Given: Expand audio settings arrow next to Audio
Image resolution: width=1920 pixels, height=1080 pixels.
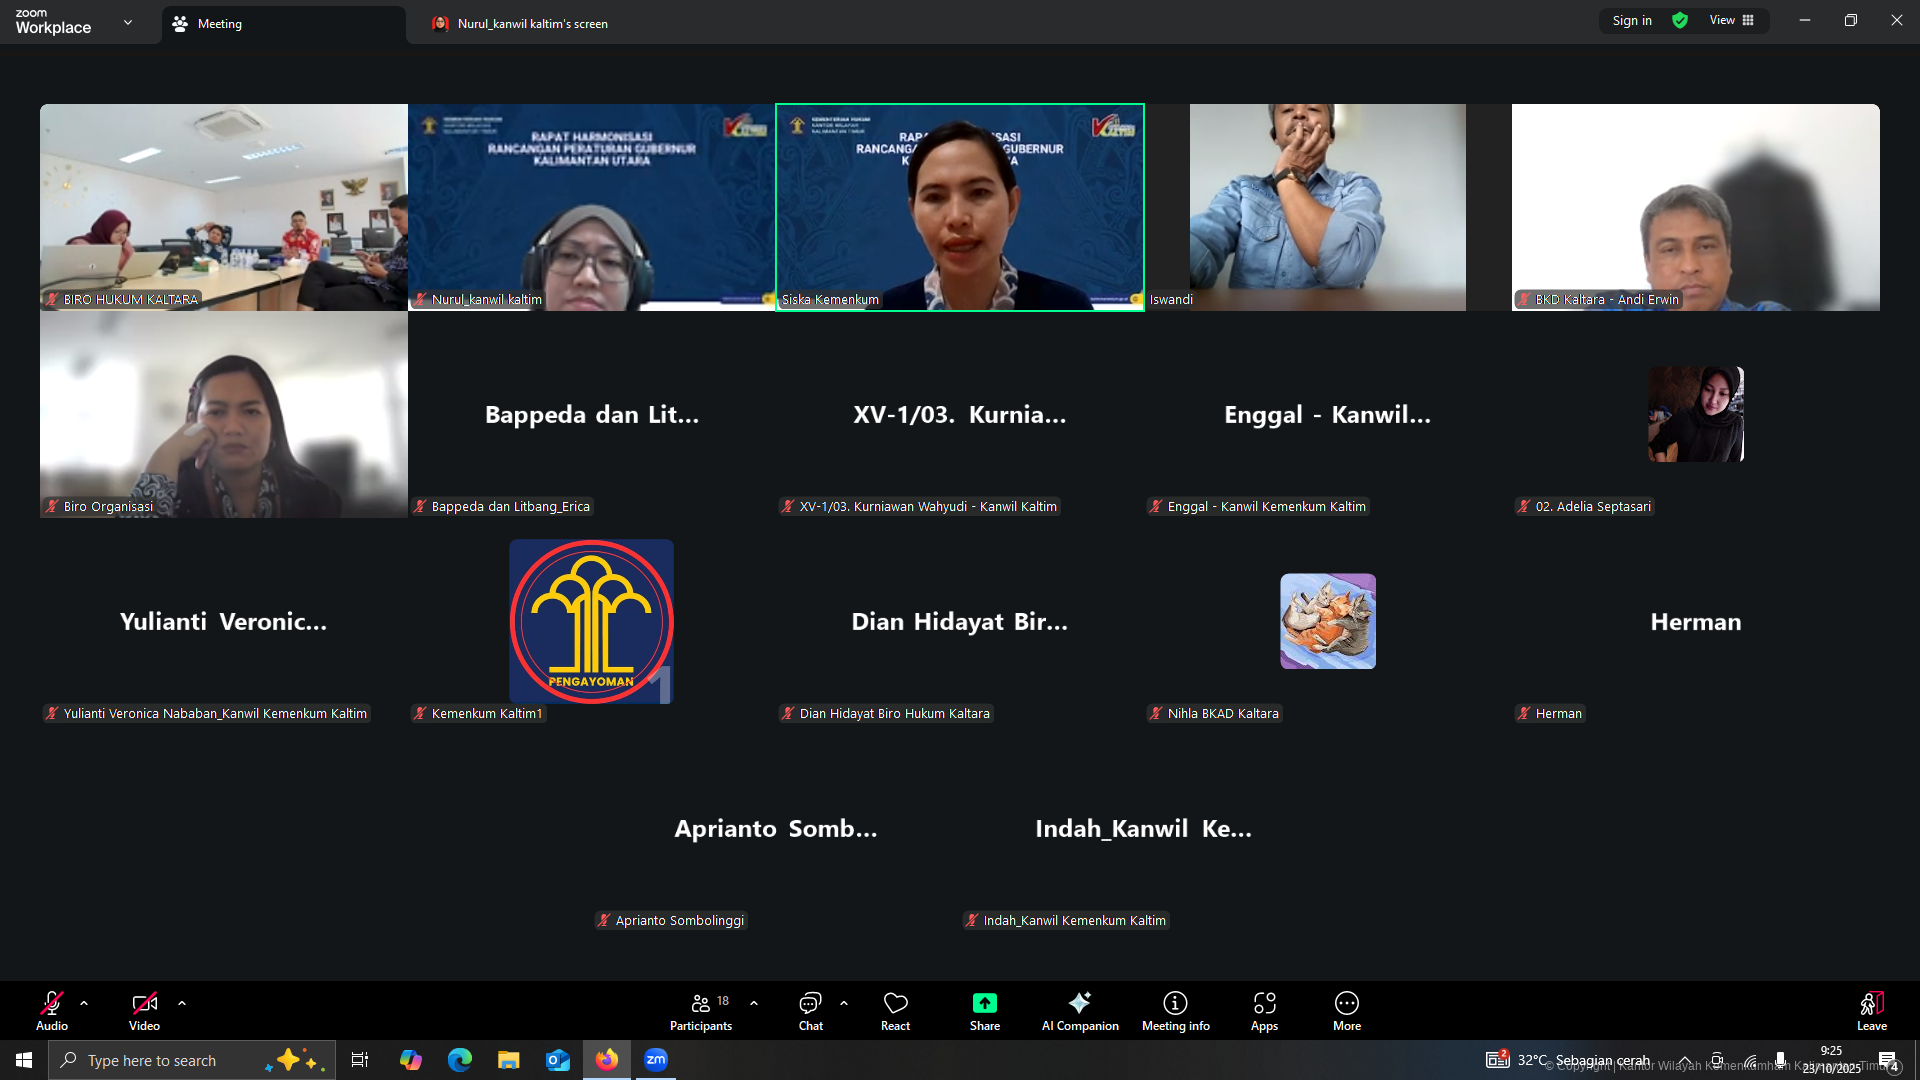Looking at the screenshot, I should coord(84,1003).
